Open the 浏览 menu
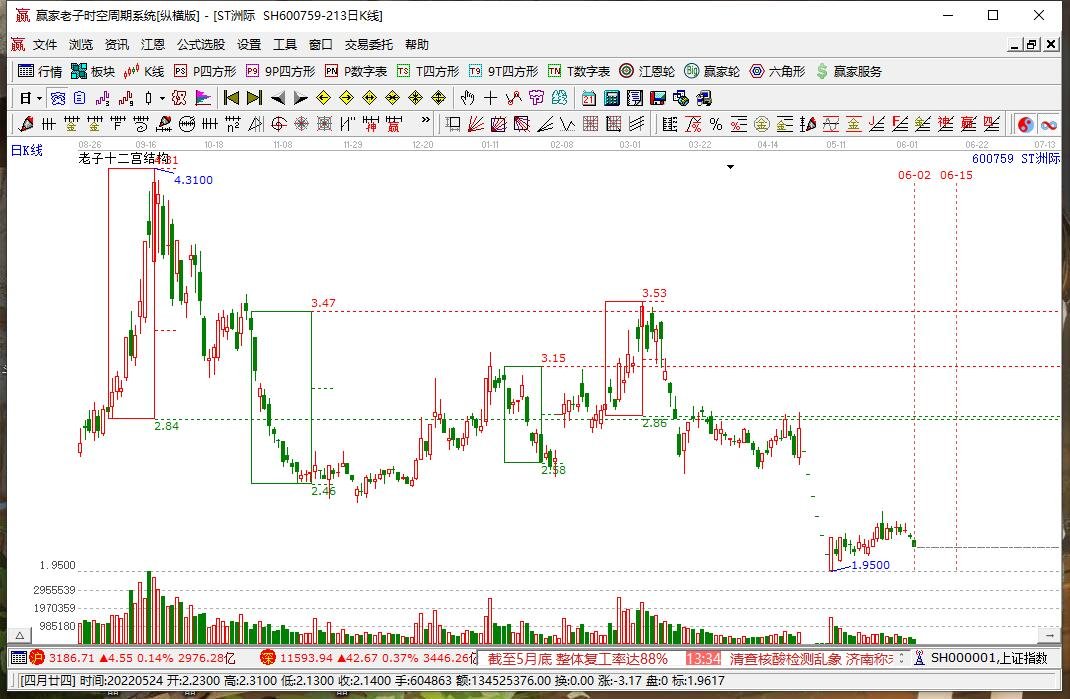 coord(81,44)
